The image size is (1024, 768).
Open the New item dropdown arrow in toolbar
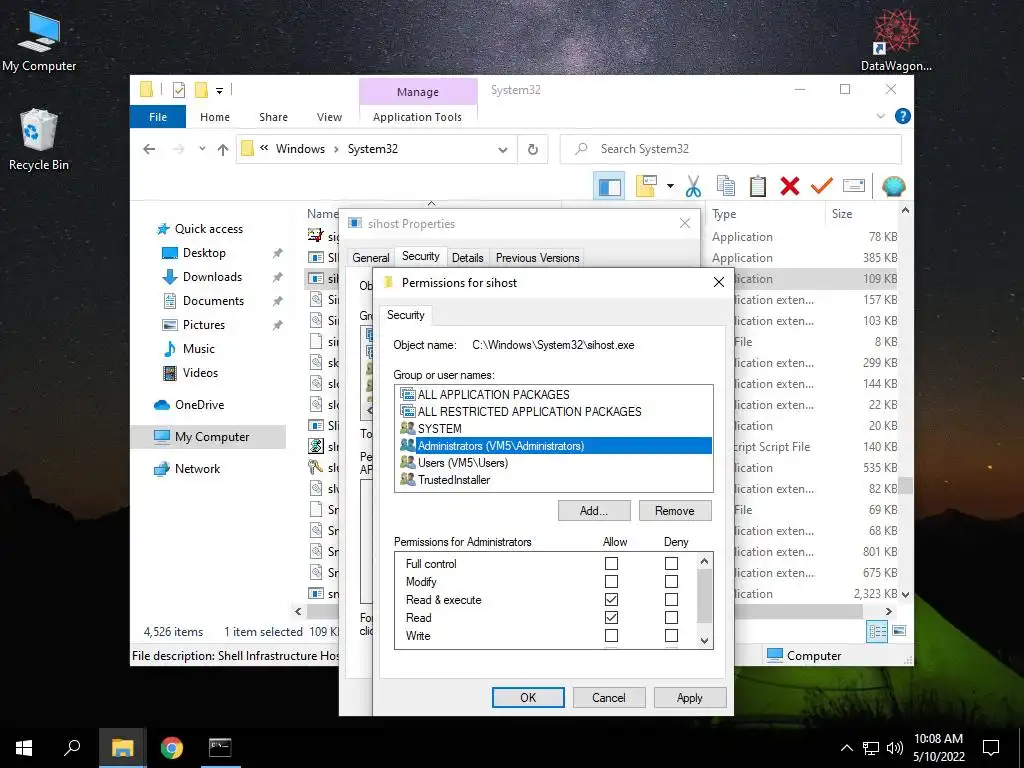(x=670, y=186)
